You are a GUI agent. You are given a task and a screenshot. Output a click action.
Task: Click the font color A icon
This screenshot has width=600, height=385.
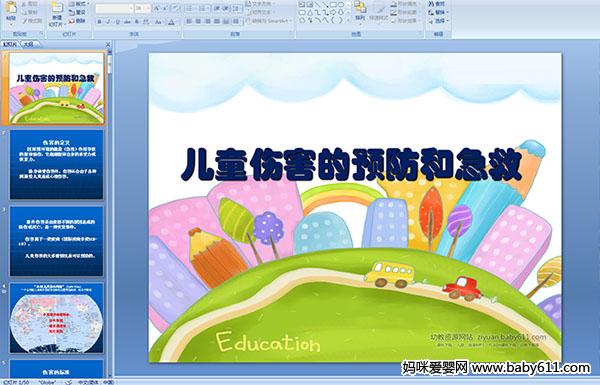[x=171, y=22]
